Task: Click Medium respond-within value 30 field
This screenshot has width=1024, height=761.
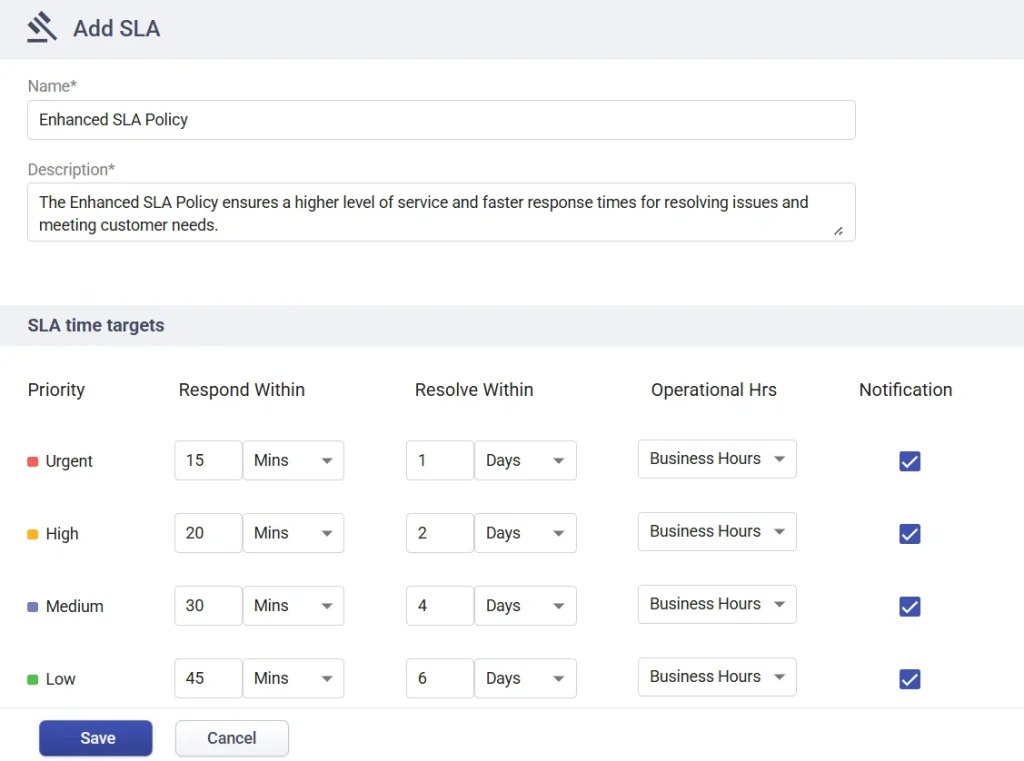Action: [208, 606]
